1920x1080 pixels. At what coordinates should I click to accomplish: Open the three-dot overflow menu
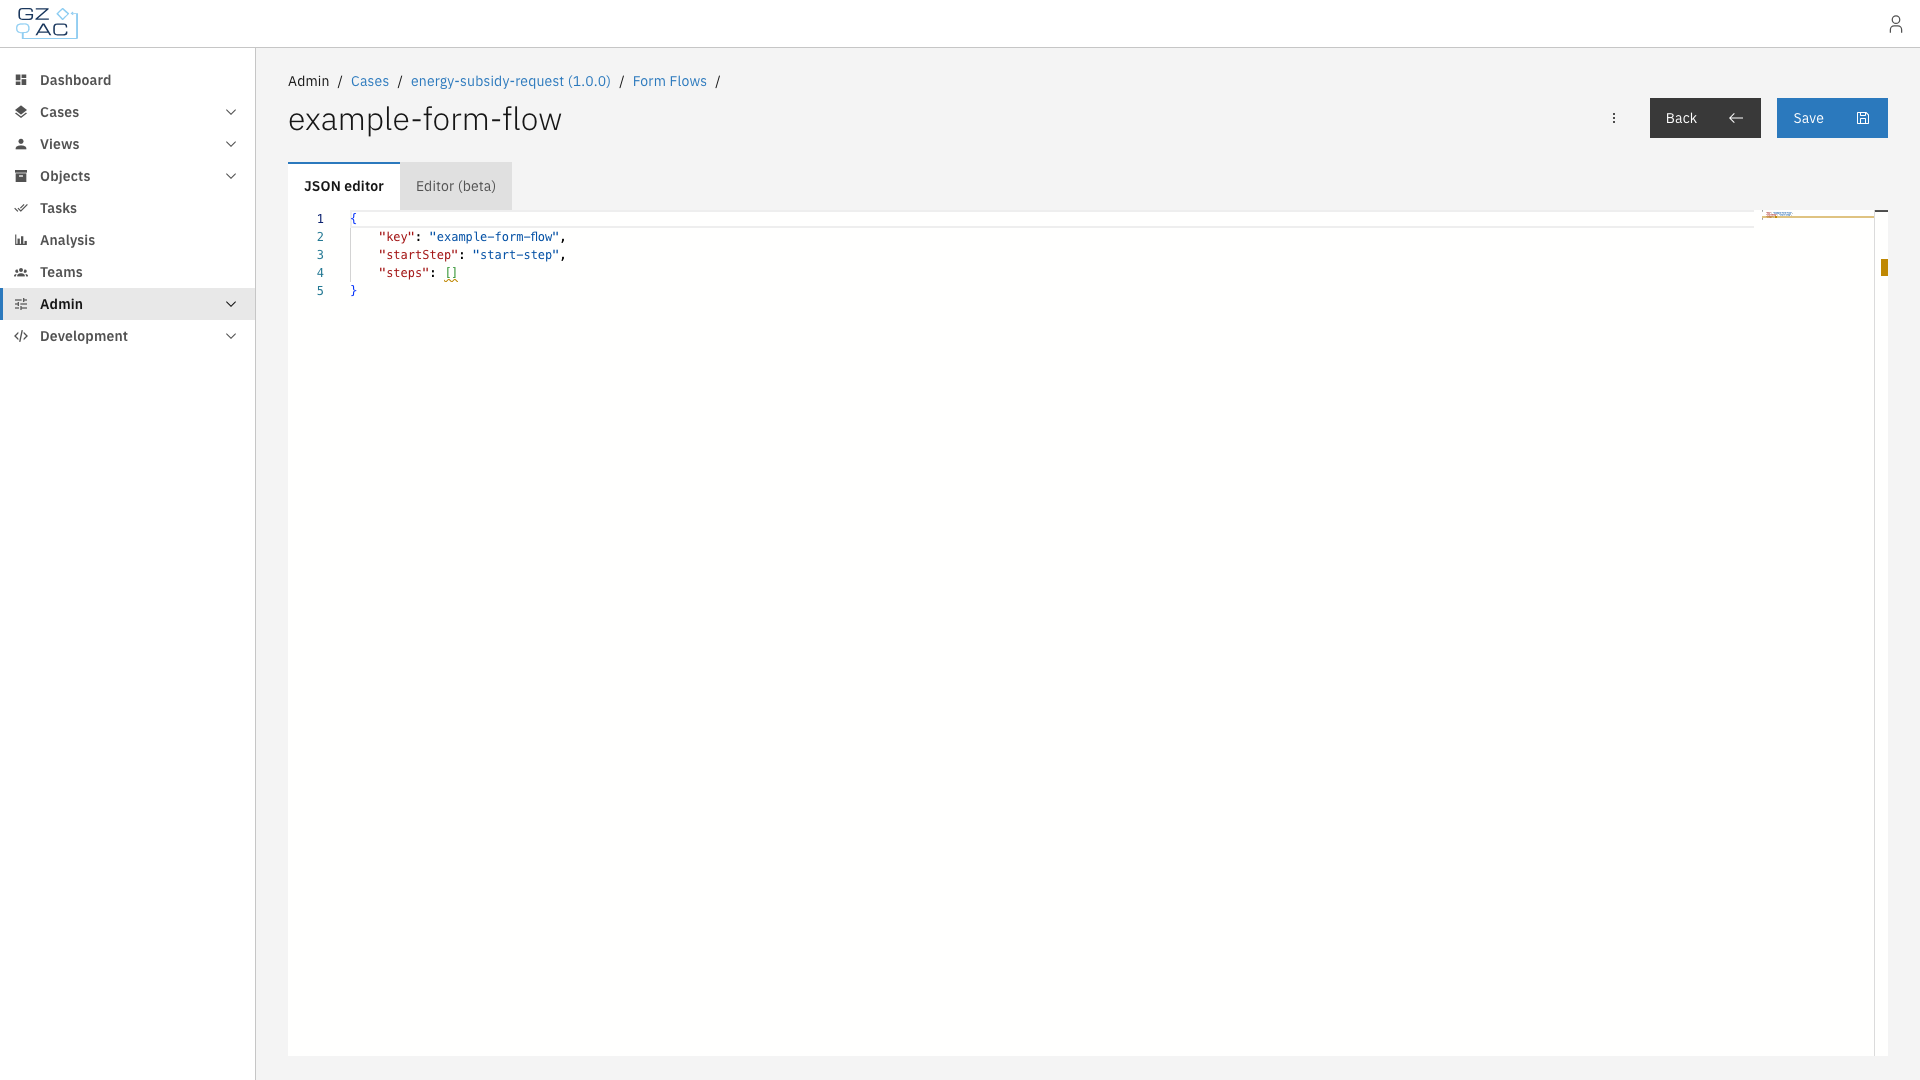tap(1613, 118)
